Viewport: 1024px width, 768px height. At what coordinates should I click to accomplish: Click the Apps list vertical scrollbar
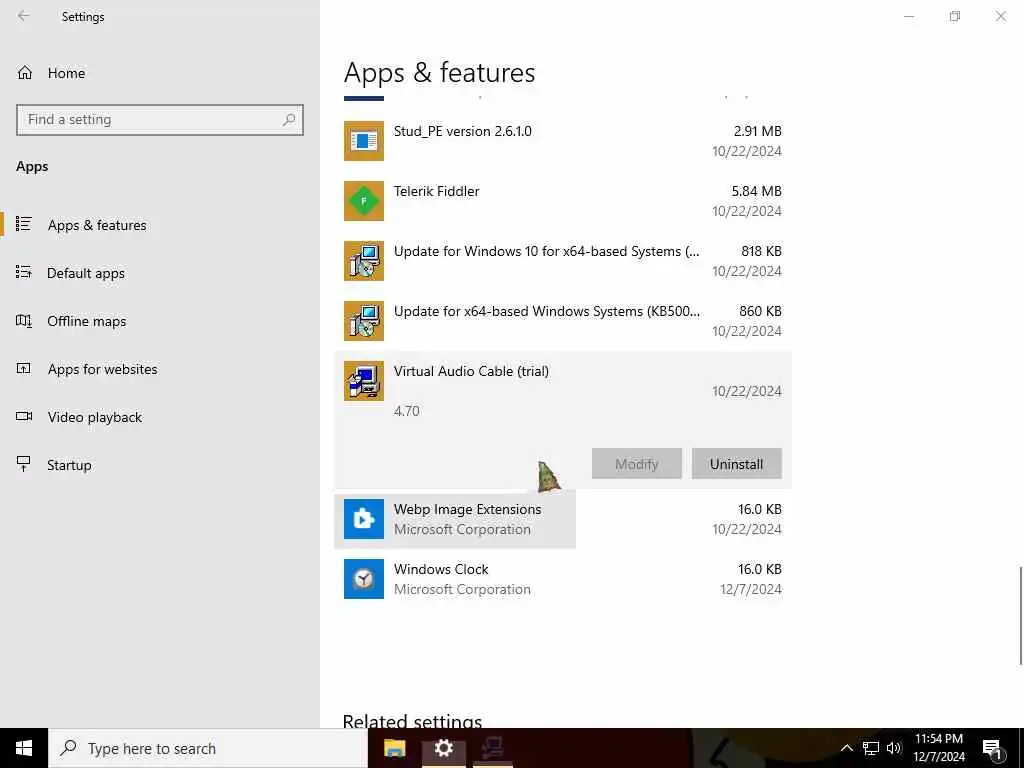pos(1021,616)
